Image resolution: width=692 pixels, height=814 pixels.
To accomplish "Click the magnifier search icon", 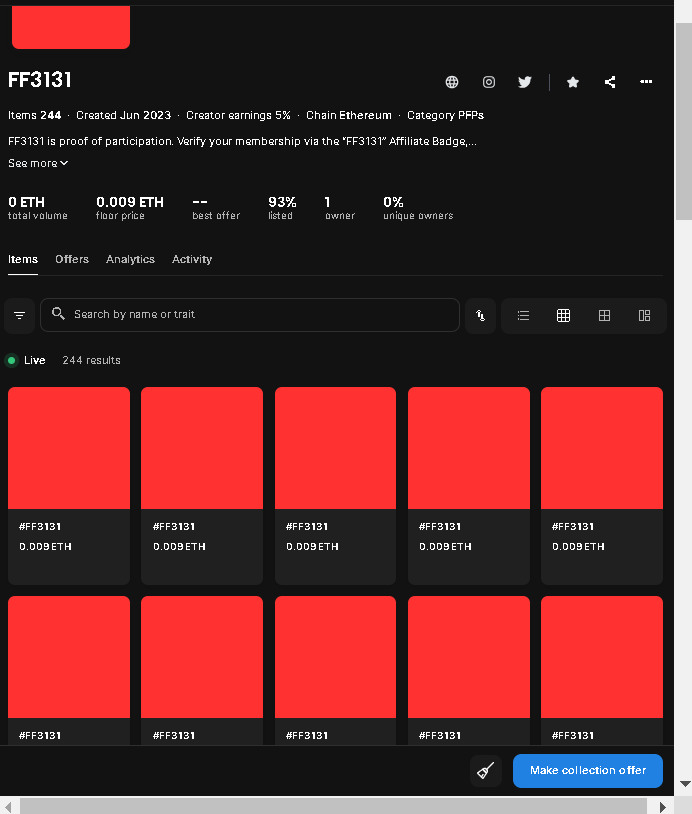I will coord(58,314).
